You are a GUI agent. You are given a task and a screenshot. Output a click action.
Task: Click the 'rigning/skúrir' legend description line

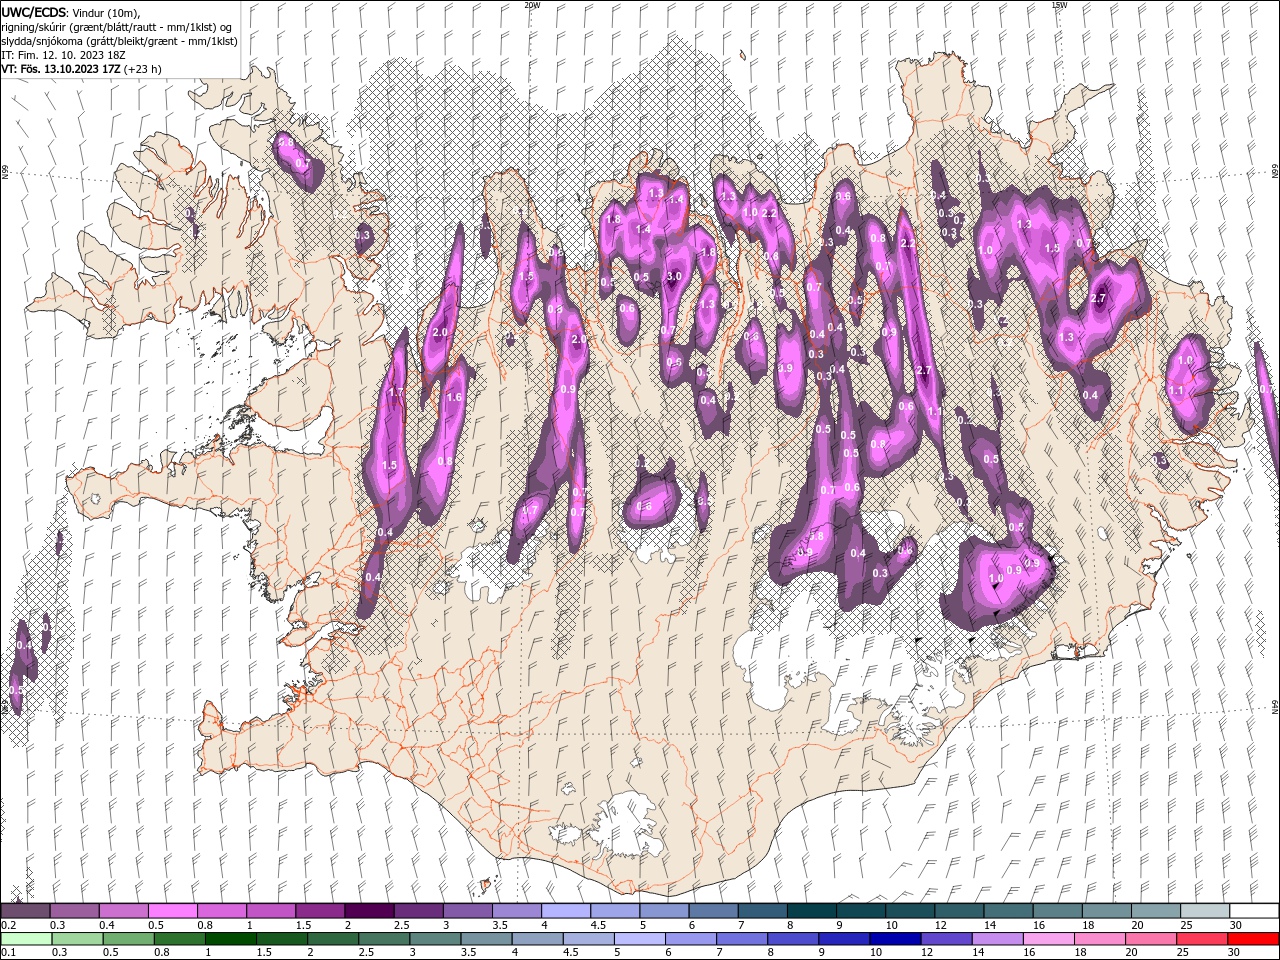[x=116, y=27]
